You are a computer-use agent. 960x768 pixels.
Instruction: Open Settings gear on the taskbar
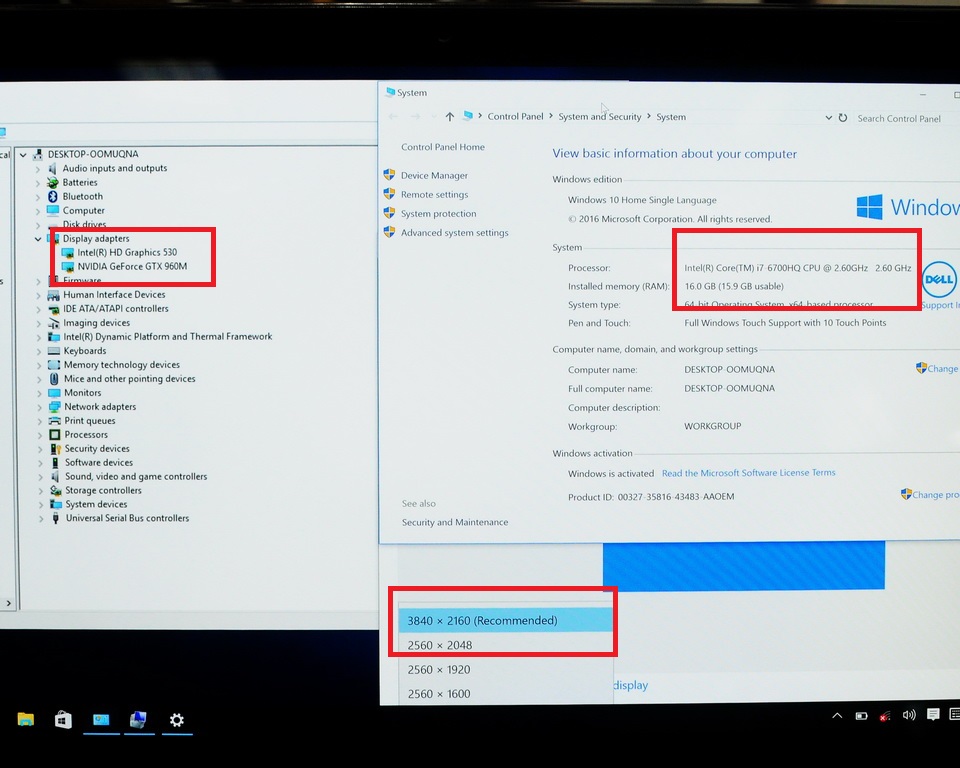point(176,720)
